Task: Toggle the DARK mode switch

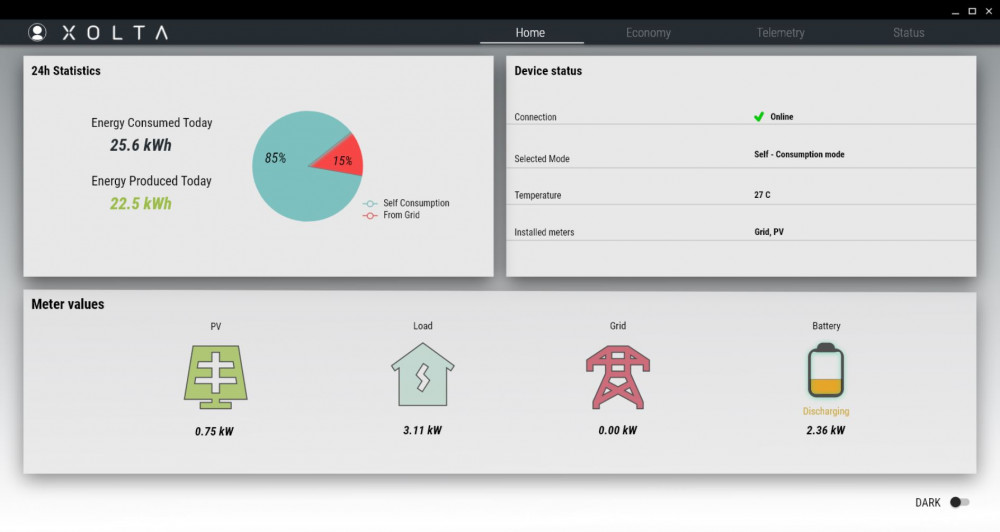Action: pos(959,503)
